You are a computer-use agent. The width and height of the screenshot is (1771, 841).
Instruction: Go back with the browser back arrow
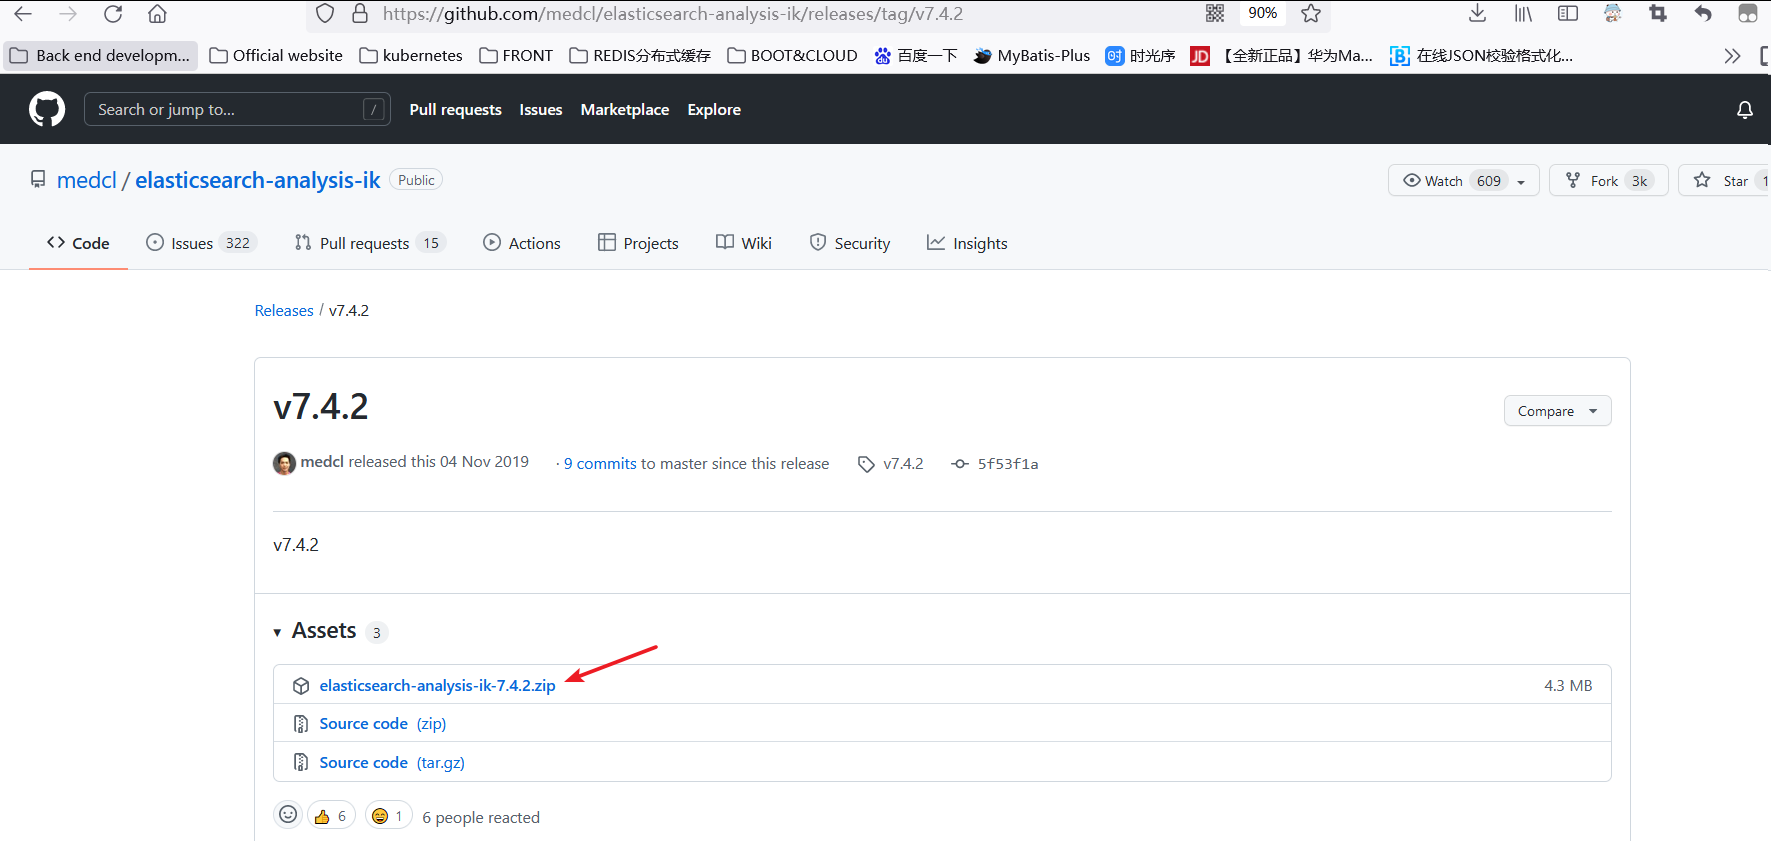coord(23,14)
